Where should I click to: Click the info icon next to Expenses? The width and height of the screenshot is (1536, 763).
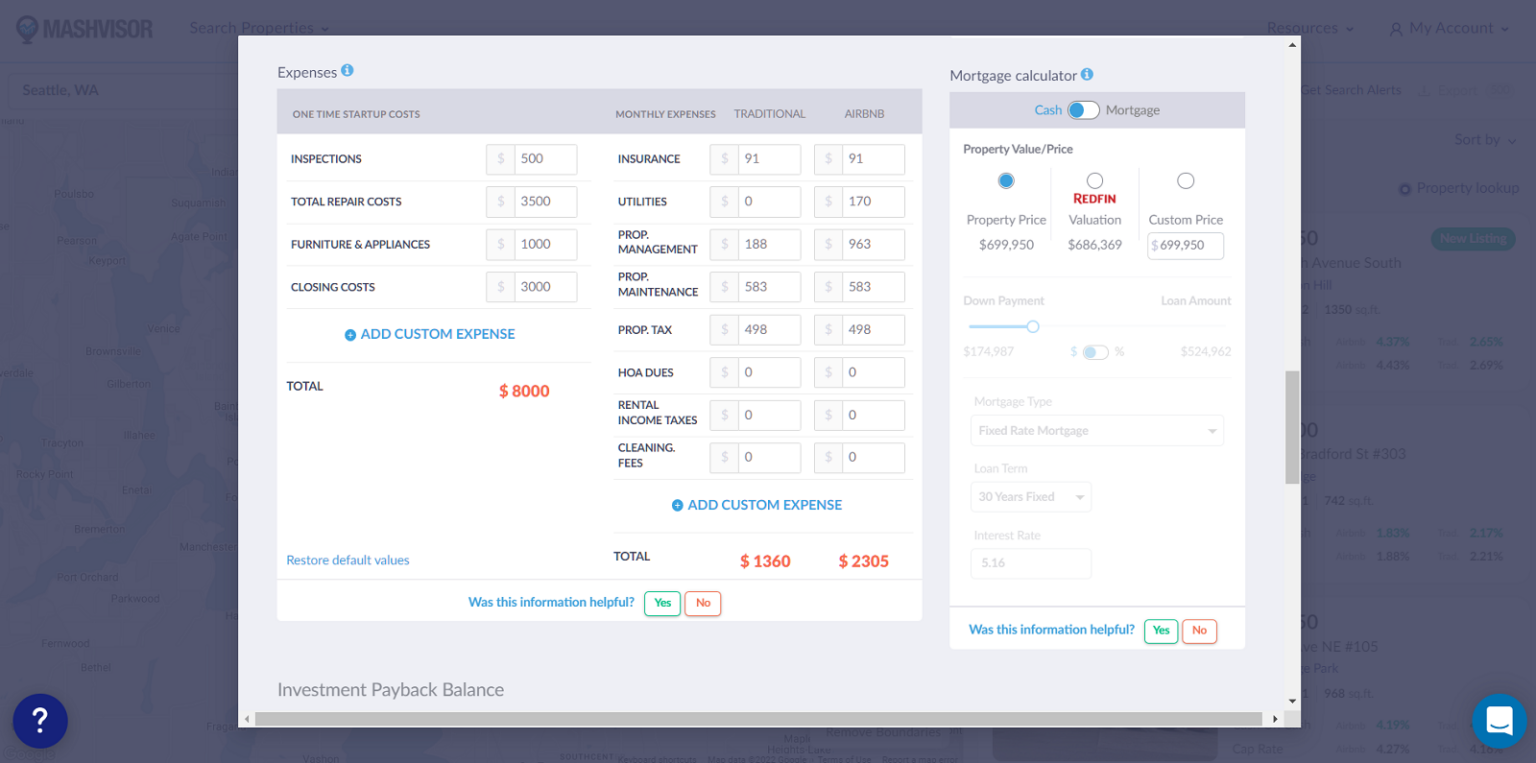coord(347,70)
